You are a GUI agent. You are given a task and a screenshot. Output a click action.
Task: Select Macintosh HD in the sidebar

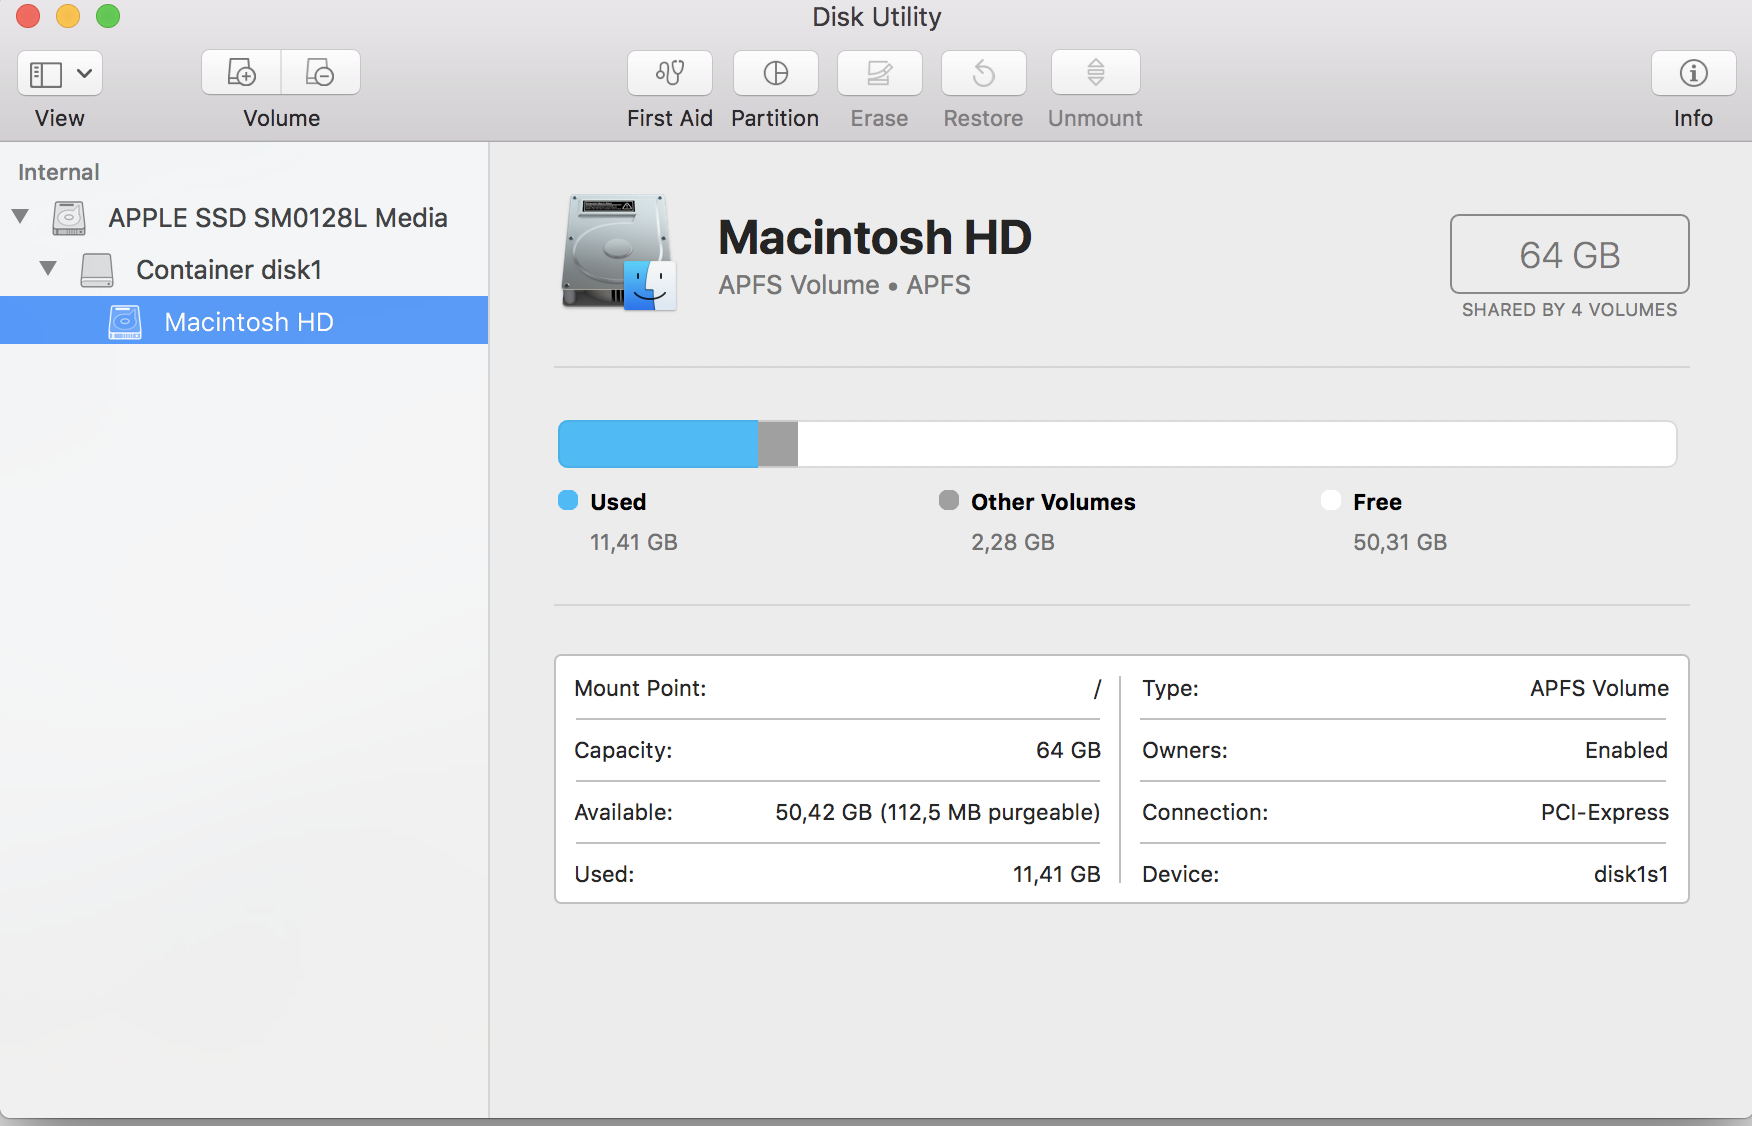(247, 321)
